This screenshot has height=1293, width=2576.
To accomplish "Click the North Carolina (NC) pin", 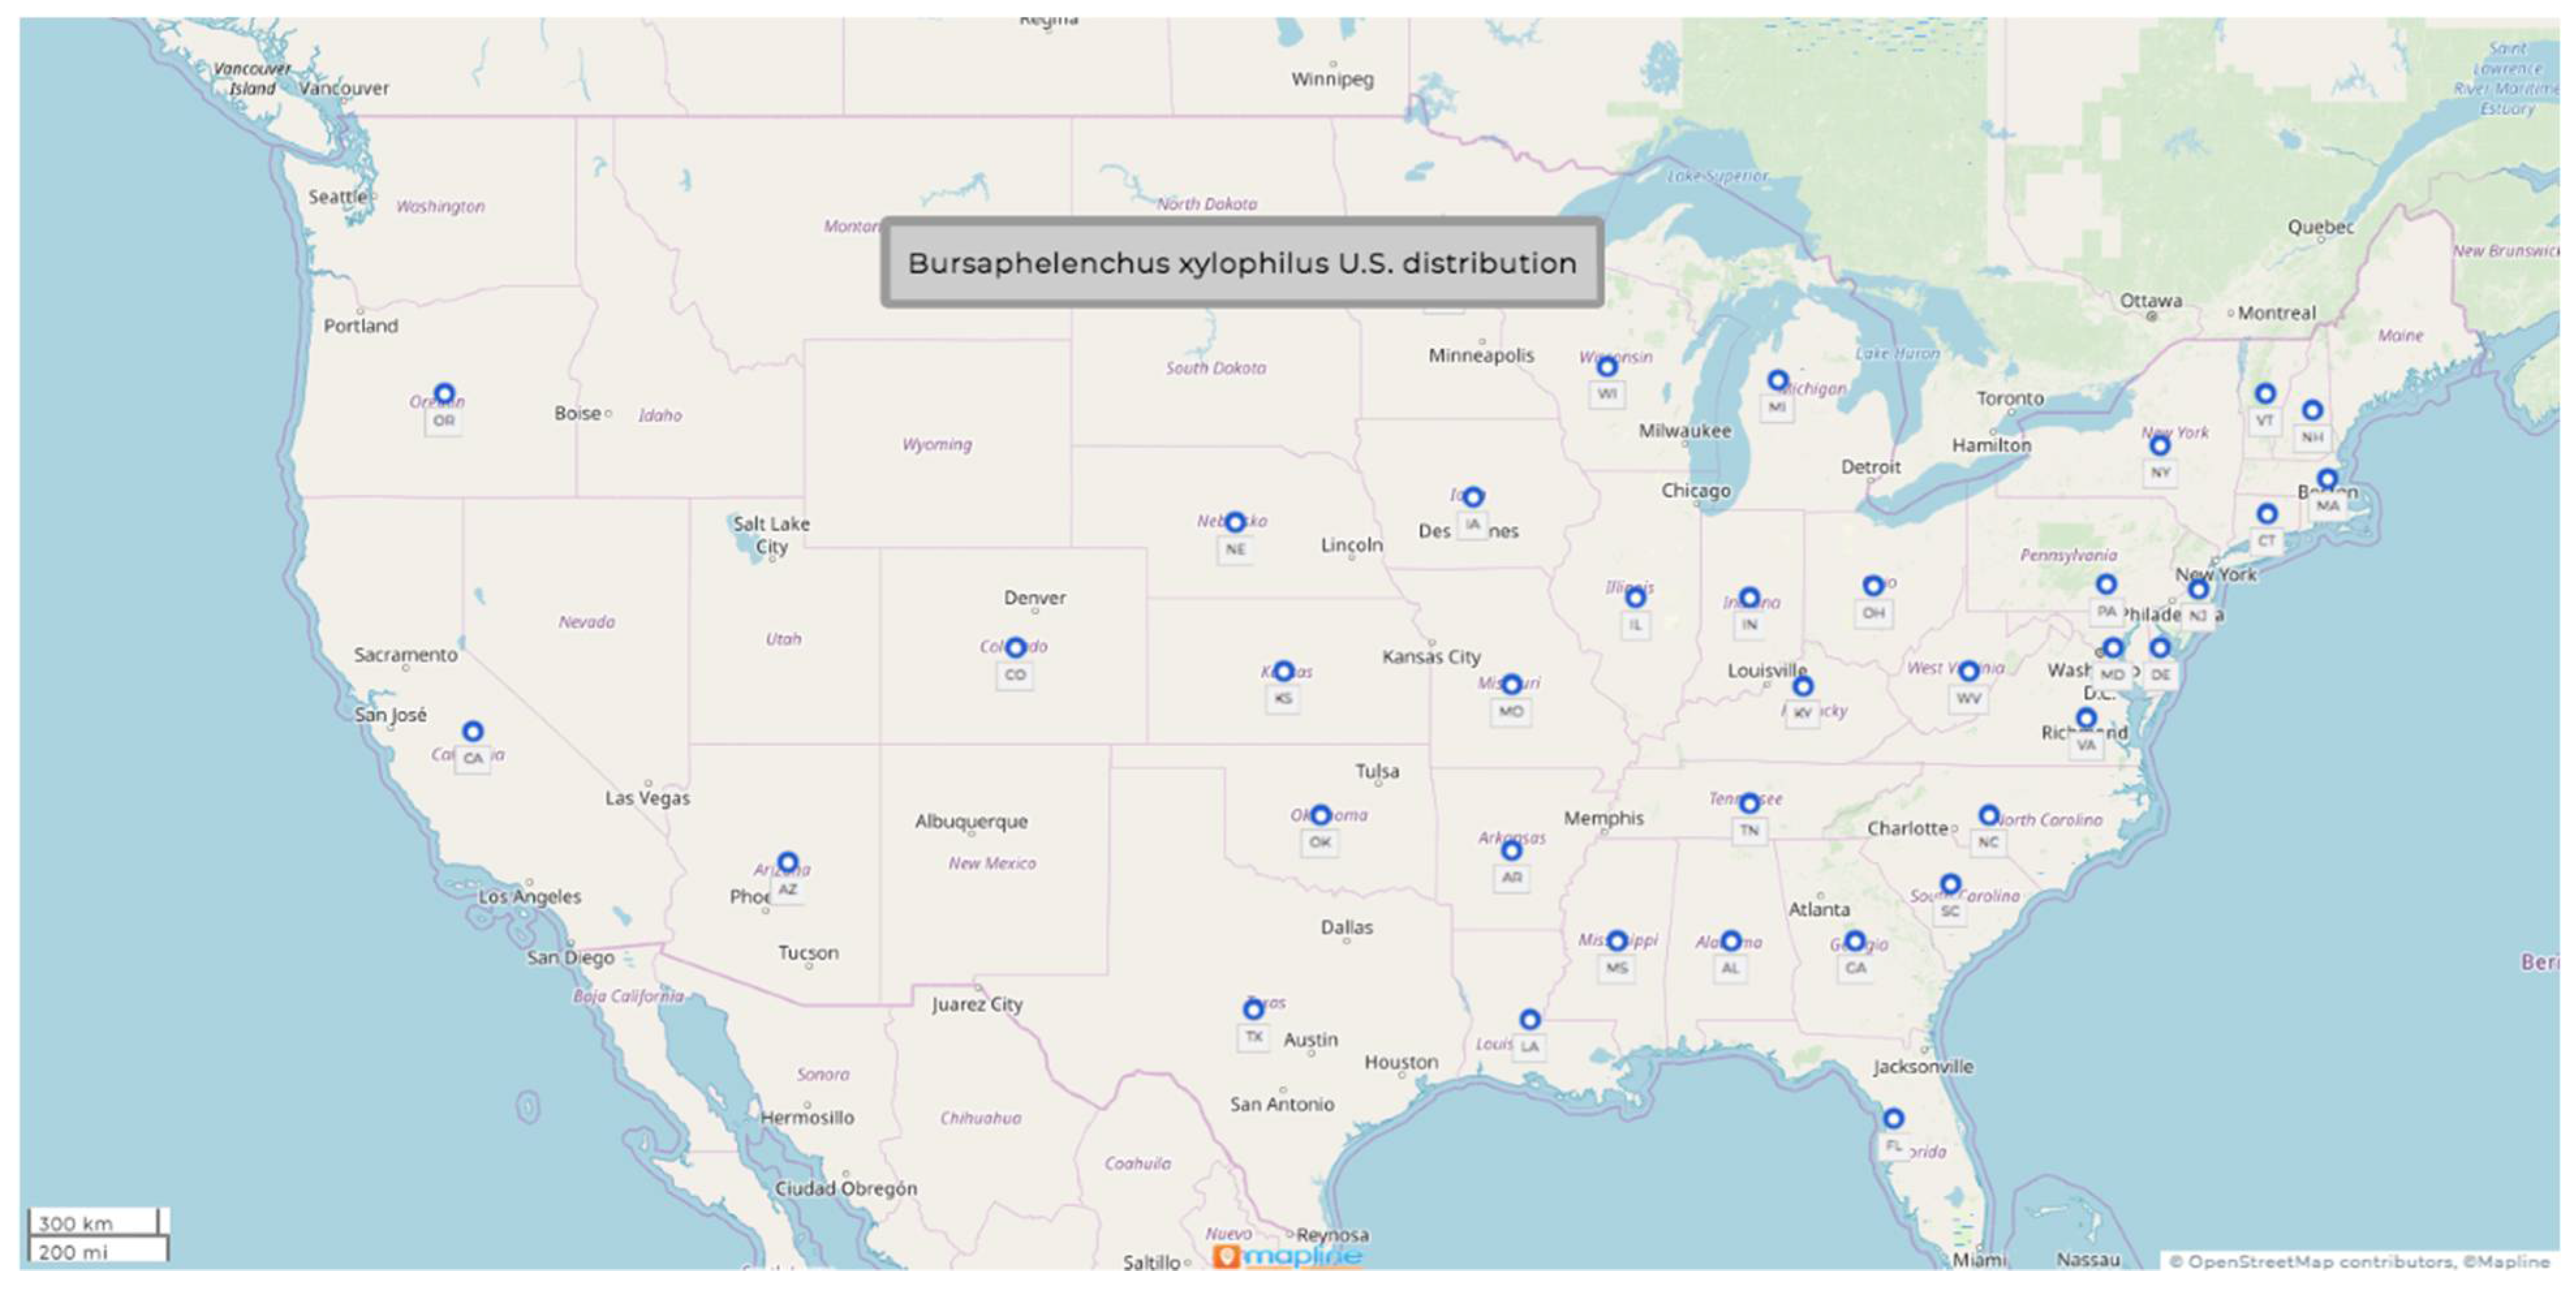I will tap(1988, 816).
